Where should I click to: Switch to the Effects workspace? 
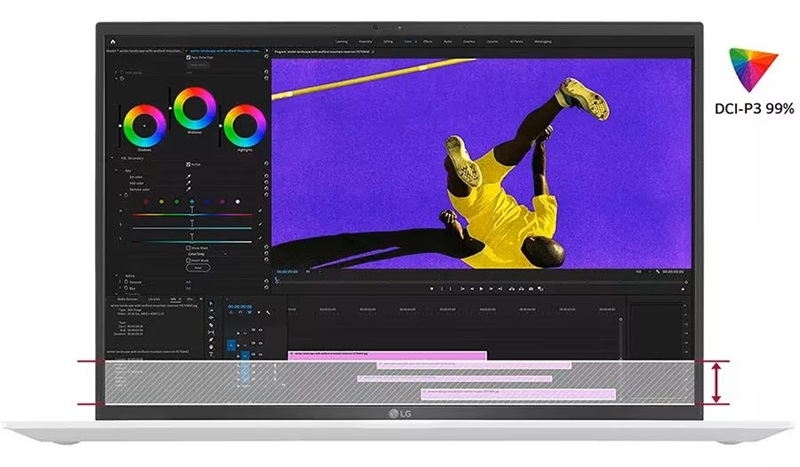point(428,42)
